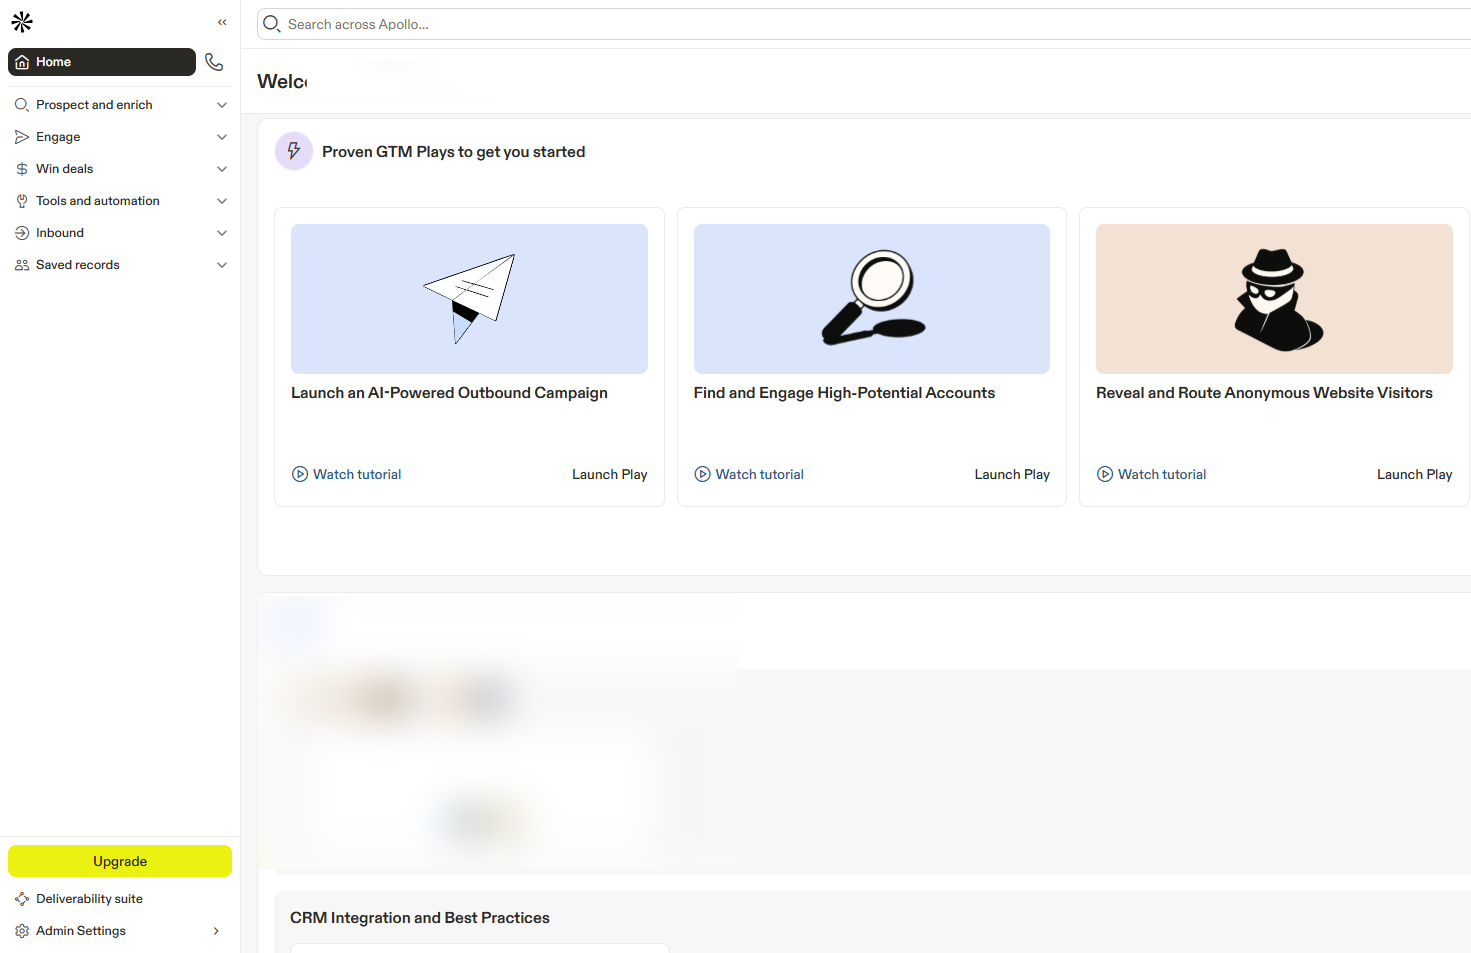Collapse the sidebar with double-chevron icon
The width and height of the screenshot is (1471, 953).
[222, 22]
